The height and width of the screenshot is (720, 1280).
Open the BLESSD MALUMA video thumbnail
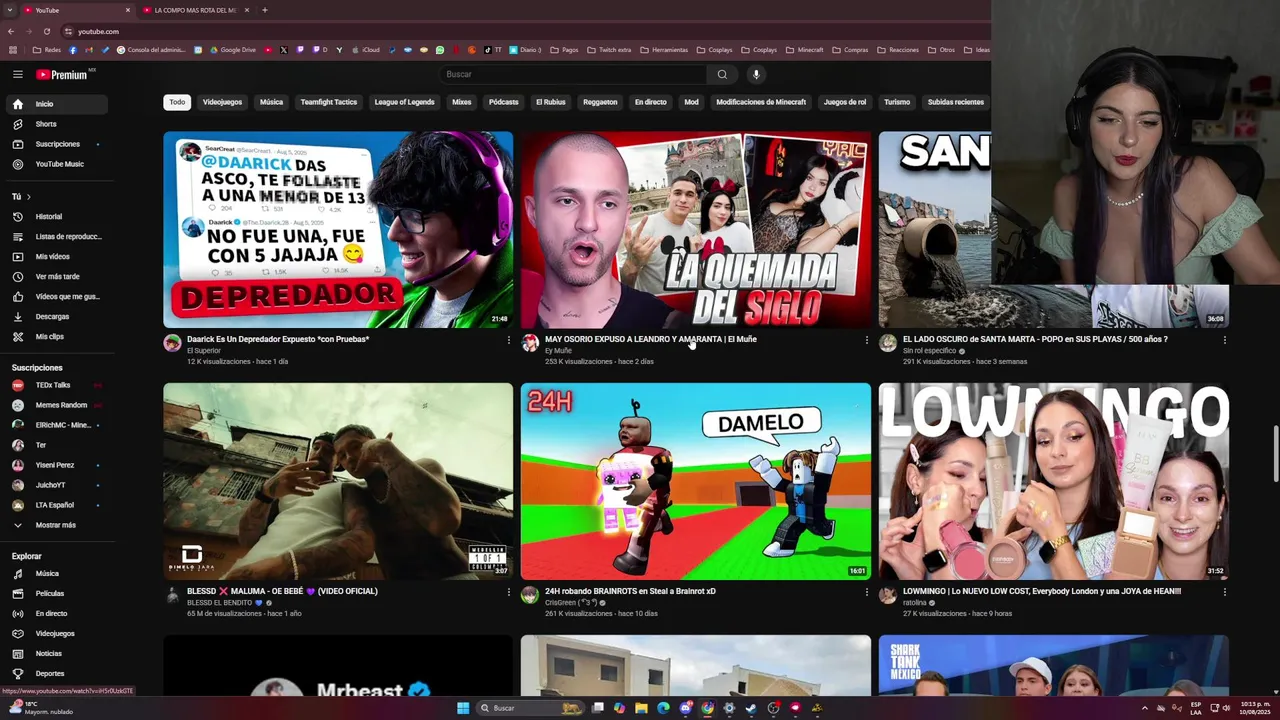click(x=338, y=481)
